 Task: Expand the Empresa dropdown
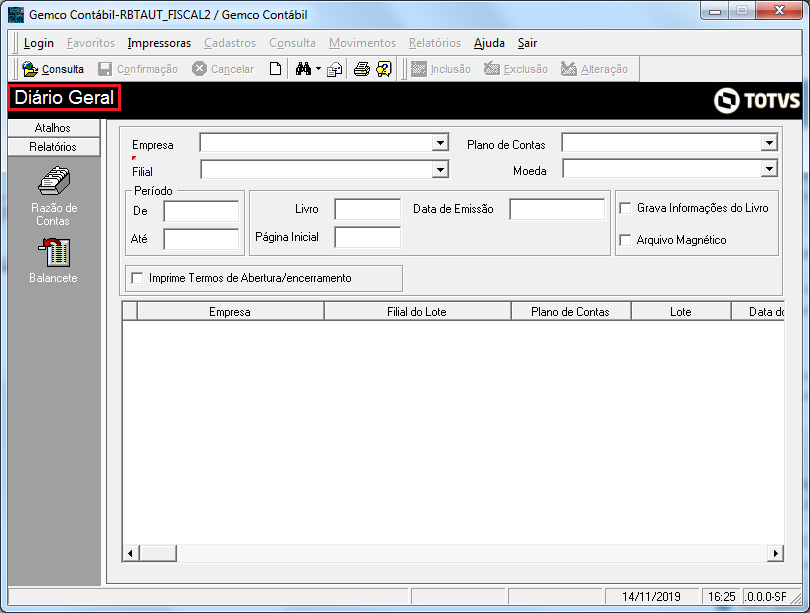[440, 143]
